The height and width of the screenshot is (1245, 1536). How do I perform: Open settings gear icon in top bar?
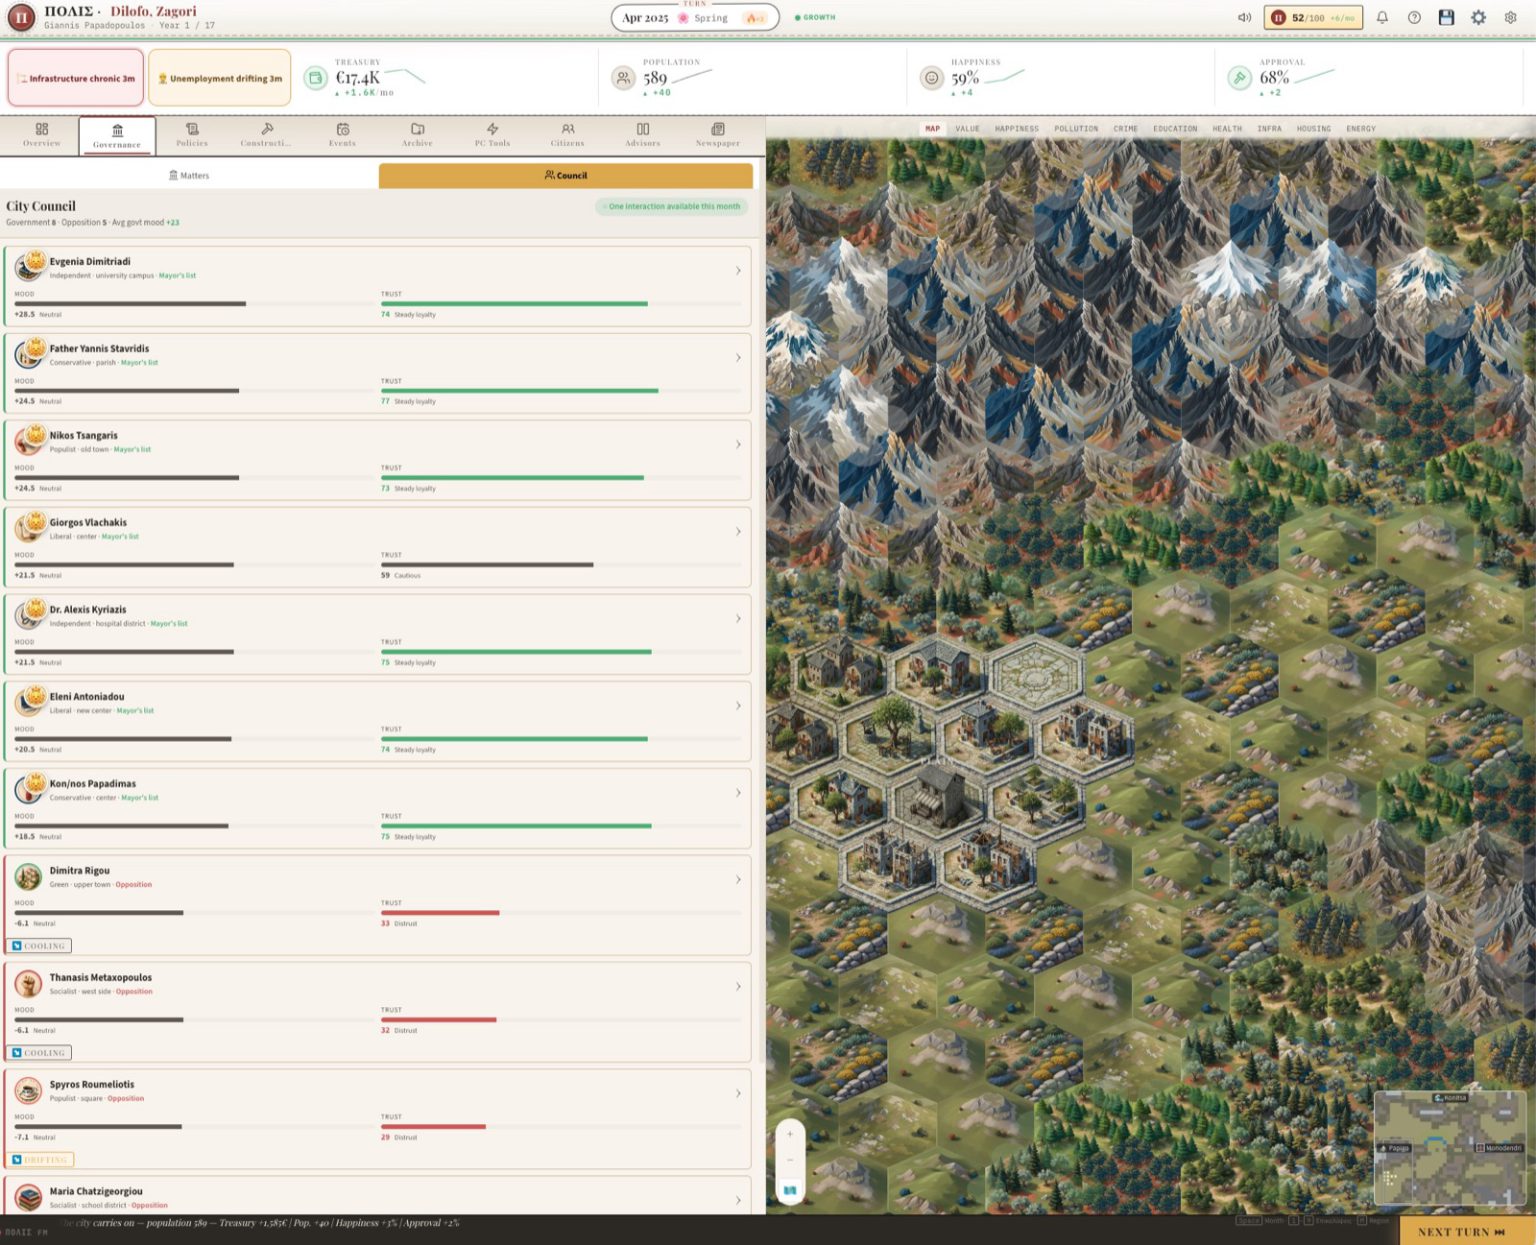(1478, 17)
